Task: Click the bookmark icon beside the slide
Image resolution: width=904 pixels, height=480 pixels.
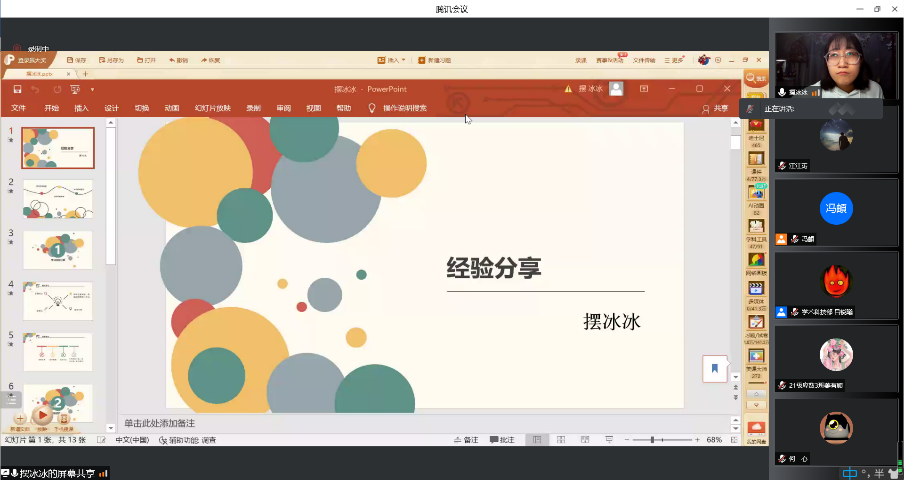Action: pos(714,368)
